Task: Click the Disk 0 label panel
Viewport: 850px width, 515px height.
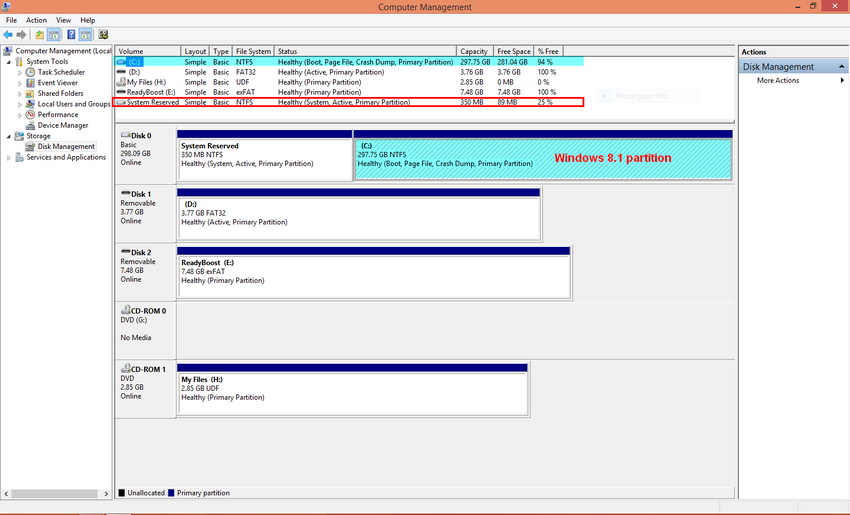Action: [x=145, y=154]
